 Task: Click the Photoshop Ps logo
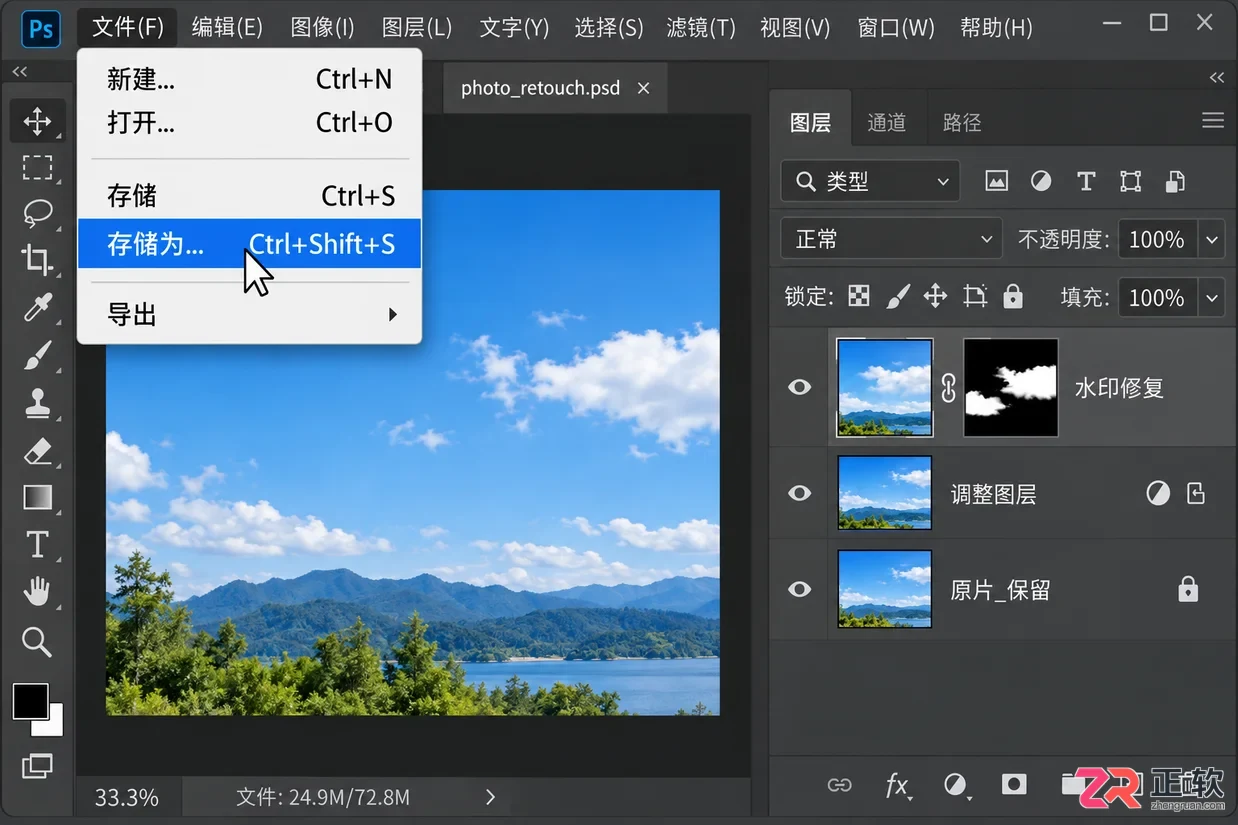point(41,29)
